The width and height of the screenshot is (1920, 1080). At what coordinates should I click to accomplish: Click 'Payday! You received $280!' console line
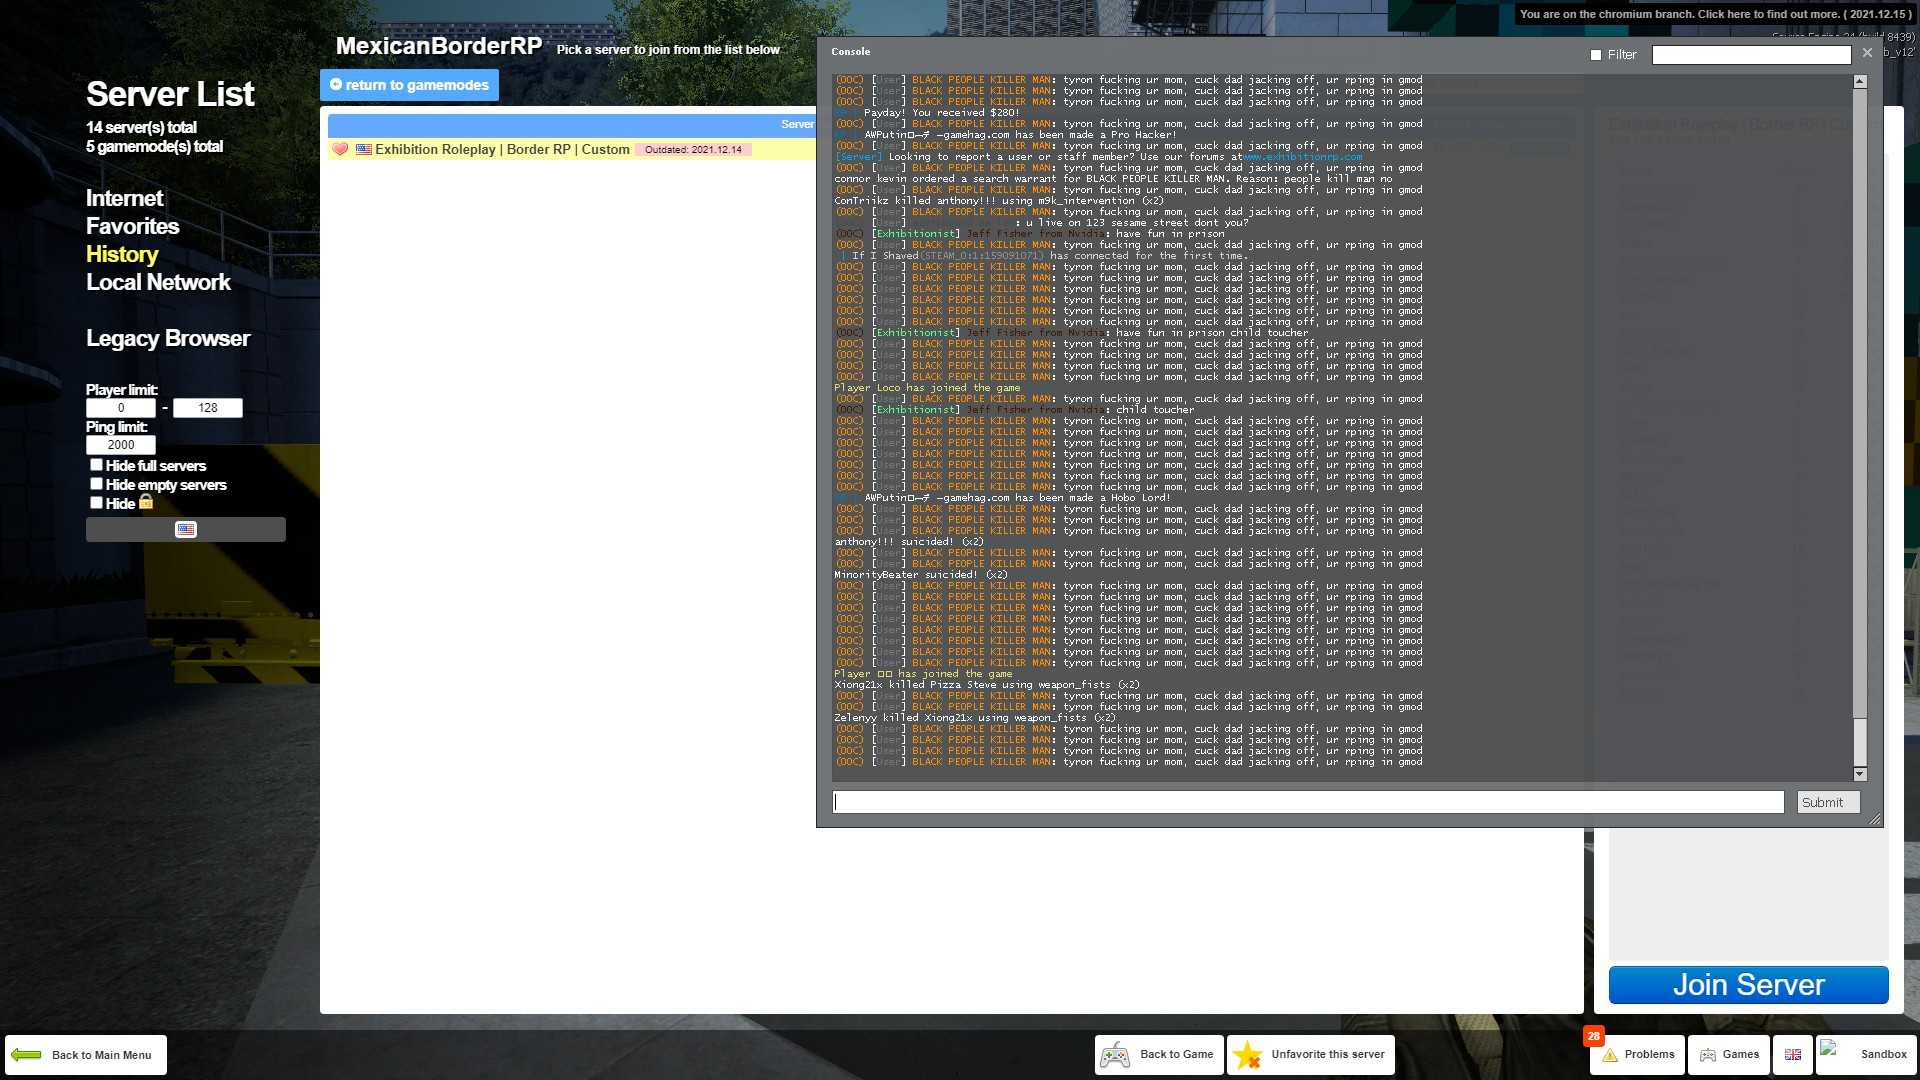(941, 113)
